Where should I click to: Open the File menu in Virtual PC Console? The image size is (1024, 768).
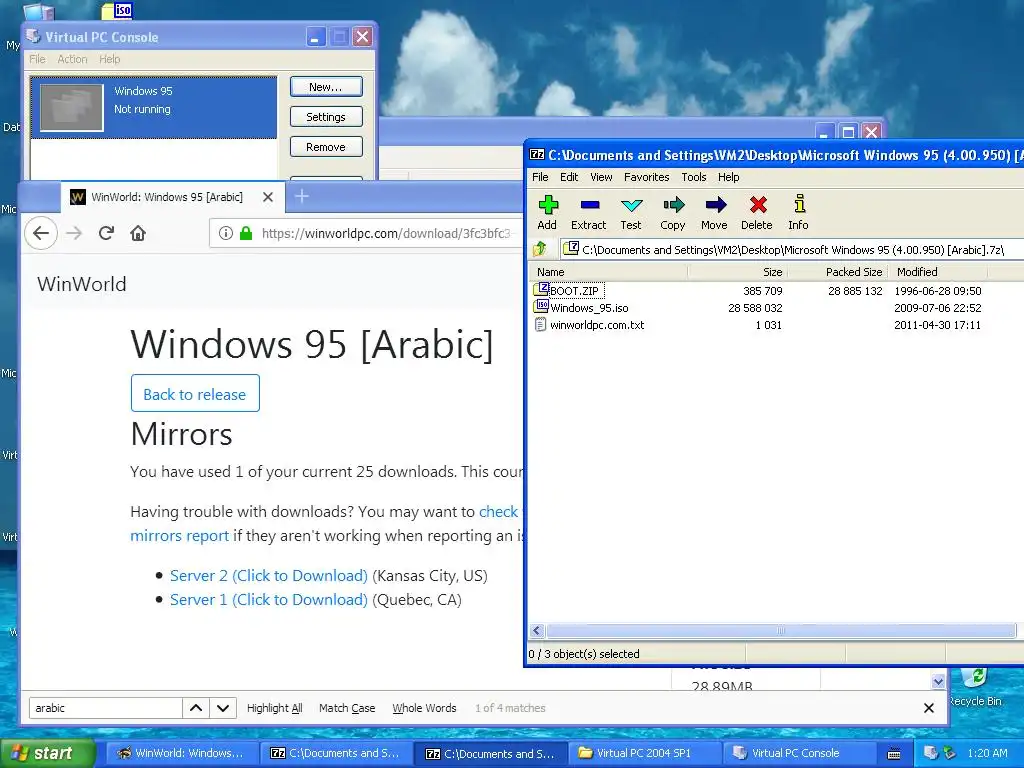click(37, 59)
